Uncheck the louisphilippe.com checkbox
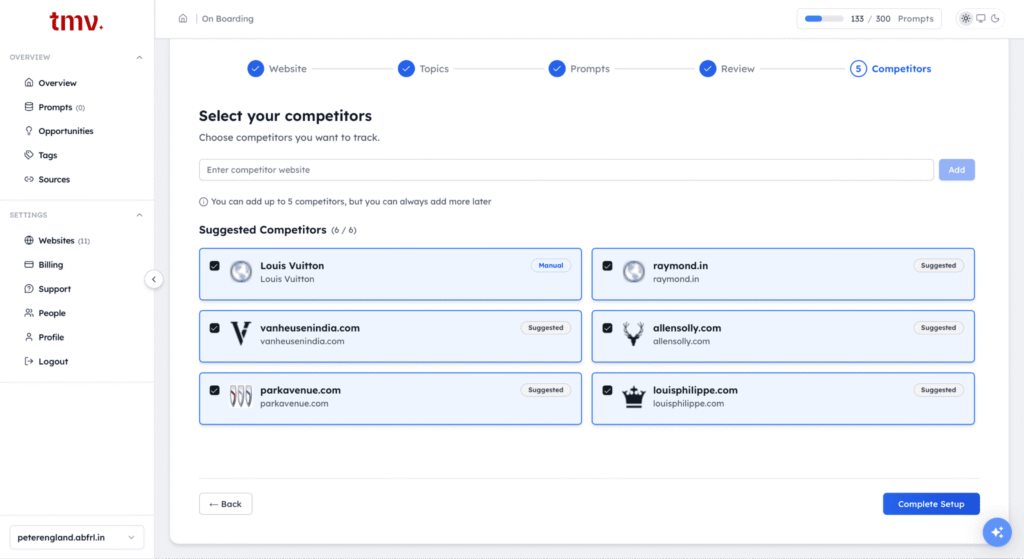 coord(607,390)
